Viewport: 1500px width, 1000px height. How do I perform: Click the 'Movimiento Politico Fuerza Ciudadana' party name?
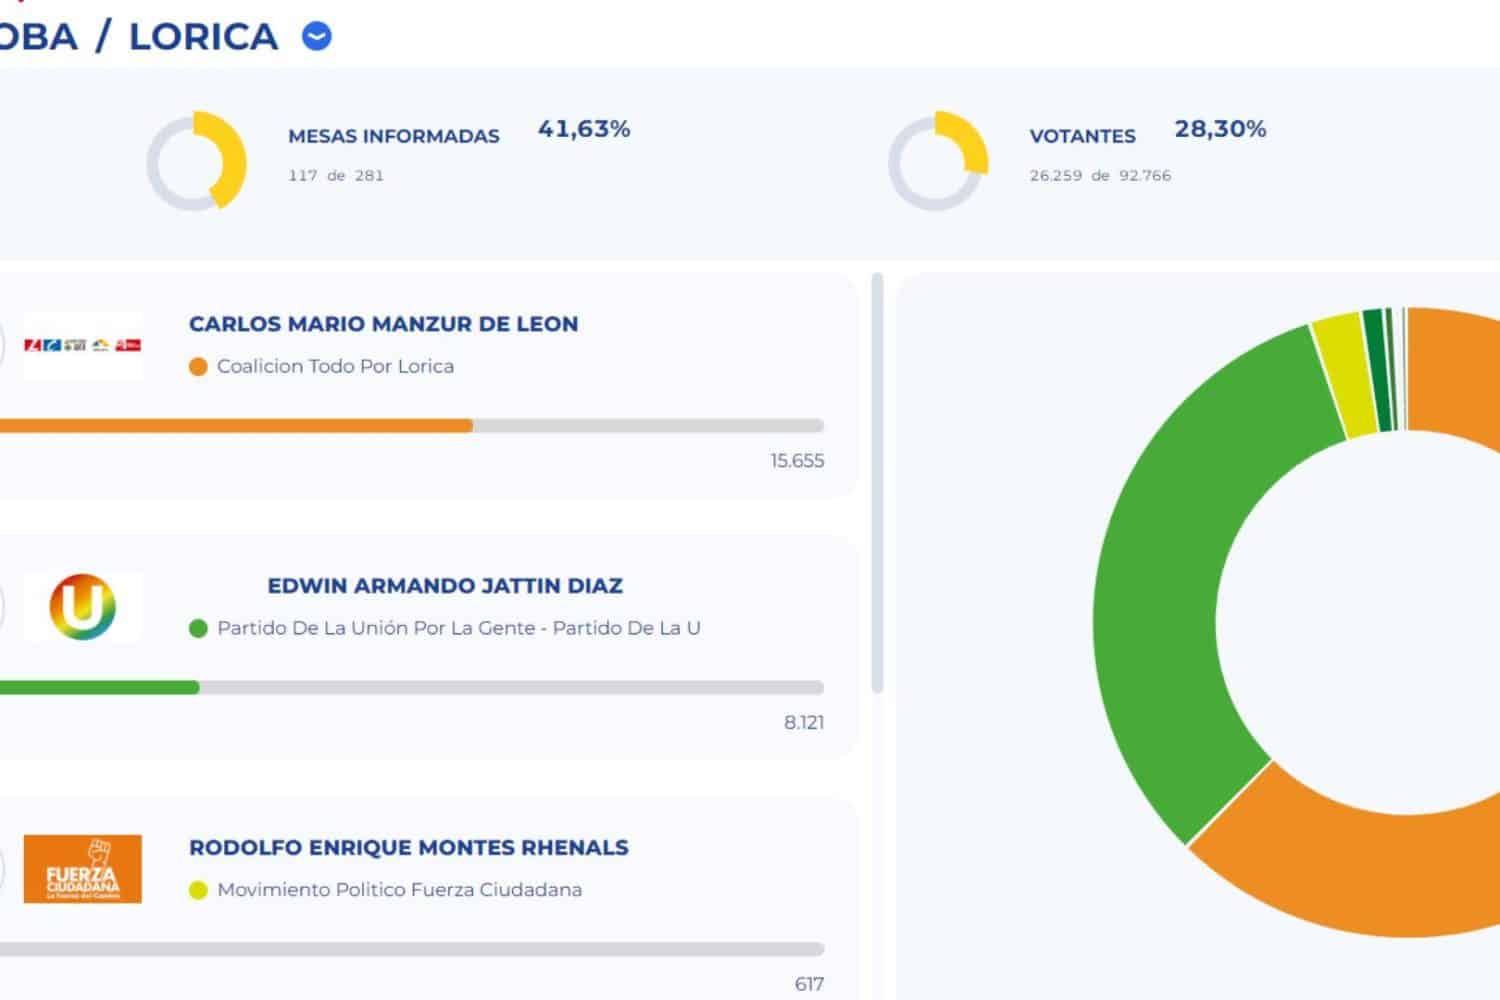coord(399,890)
